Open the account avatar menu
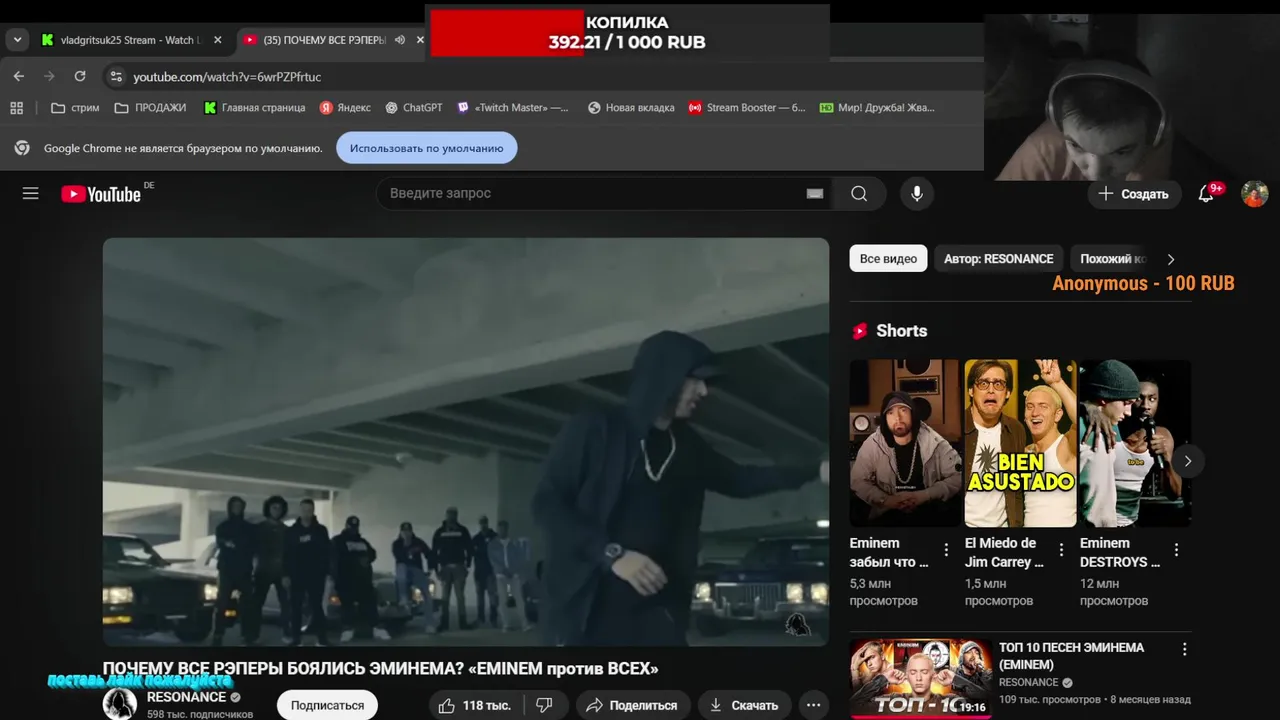The width and height of the screenshot is (1280, 720). (1255, 194)
